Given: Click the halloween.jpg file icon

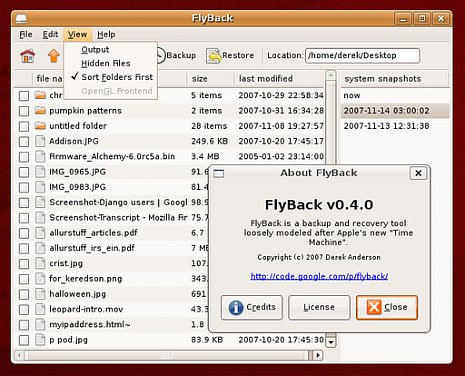Looking at the screenshot, I should tap(40, 294).
